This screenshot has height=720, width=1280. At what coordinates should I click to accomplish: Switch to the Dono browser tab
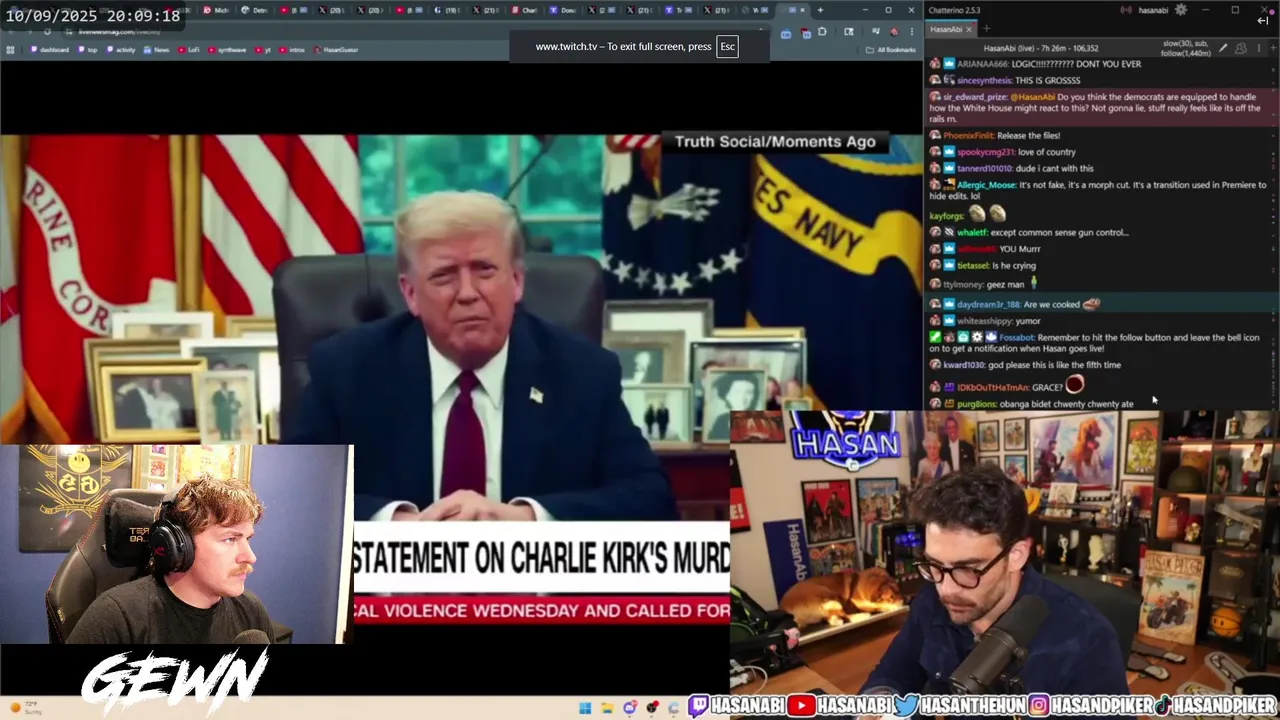563,10
